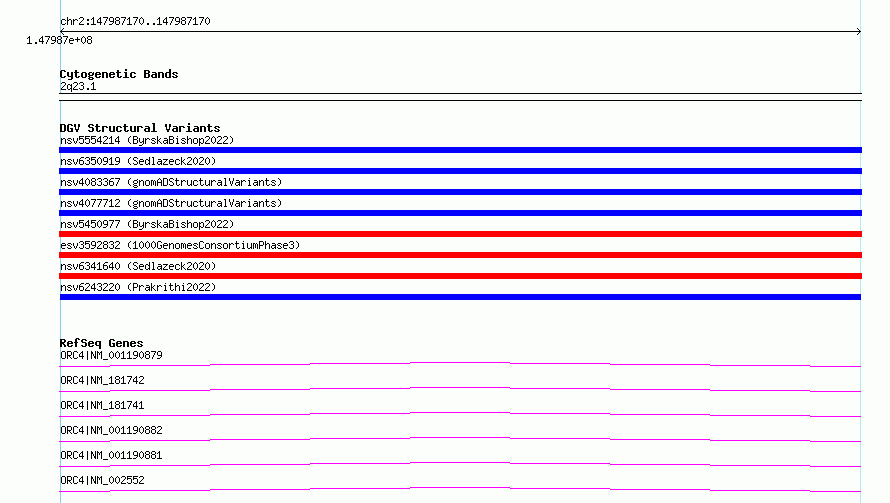Viewport: 890px width, 503px height.
Task: Click ORC4|NM_002552 transcript label
Action: click(x=102, y=480)
